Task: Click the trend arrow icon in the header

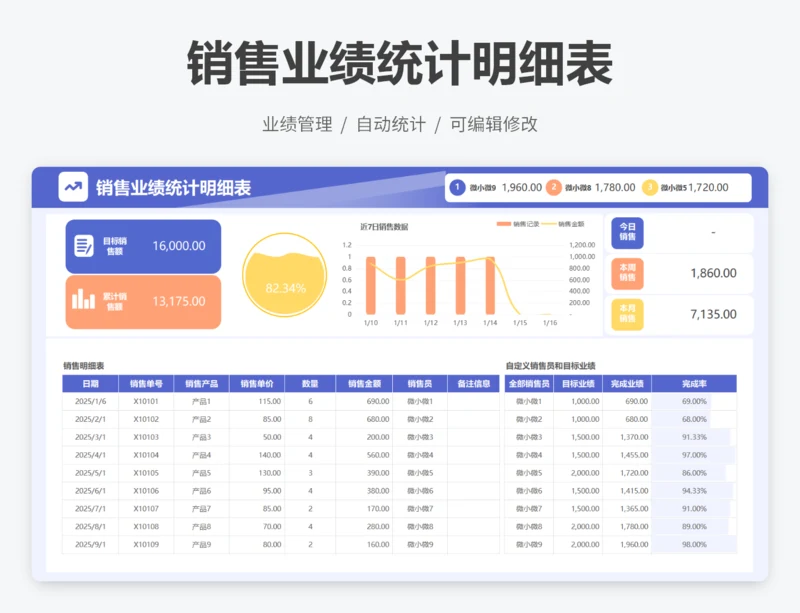Action: click(73, 187)
